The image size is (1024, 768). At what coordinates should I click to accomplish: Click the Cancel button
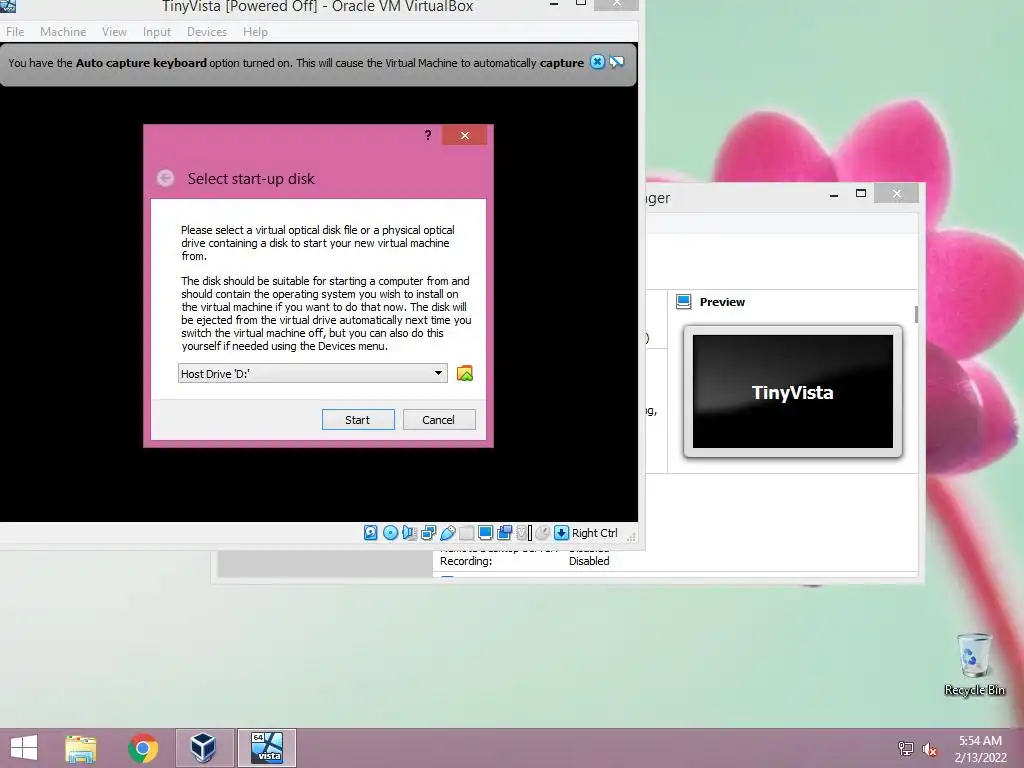pyautogui.click(x=439, y=420)
